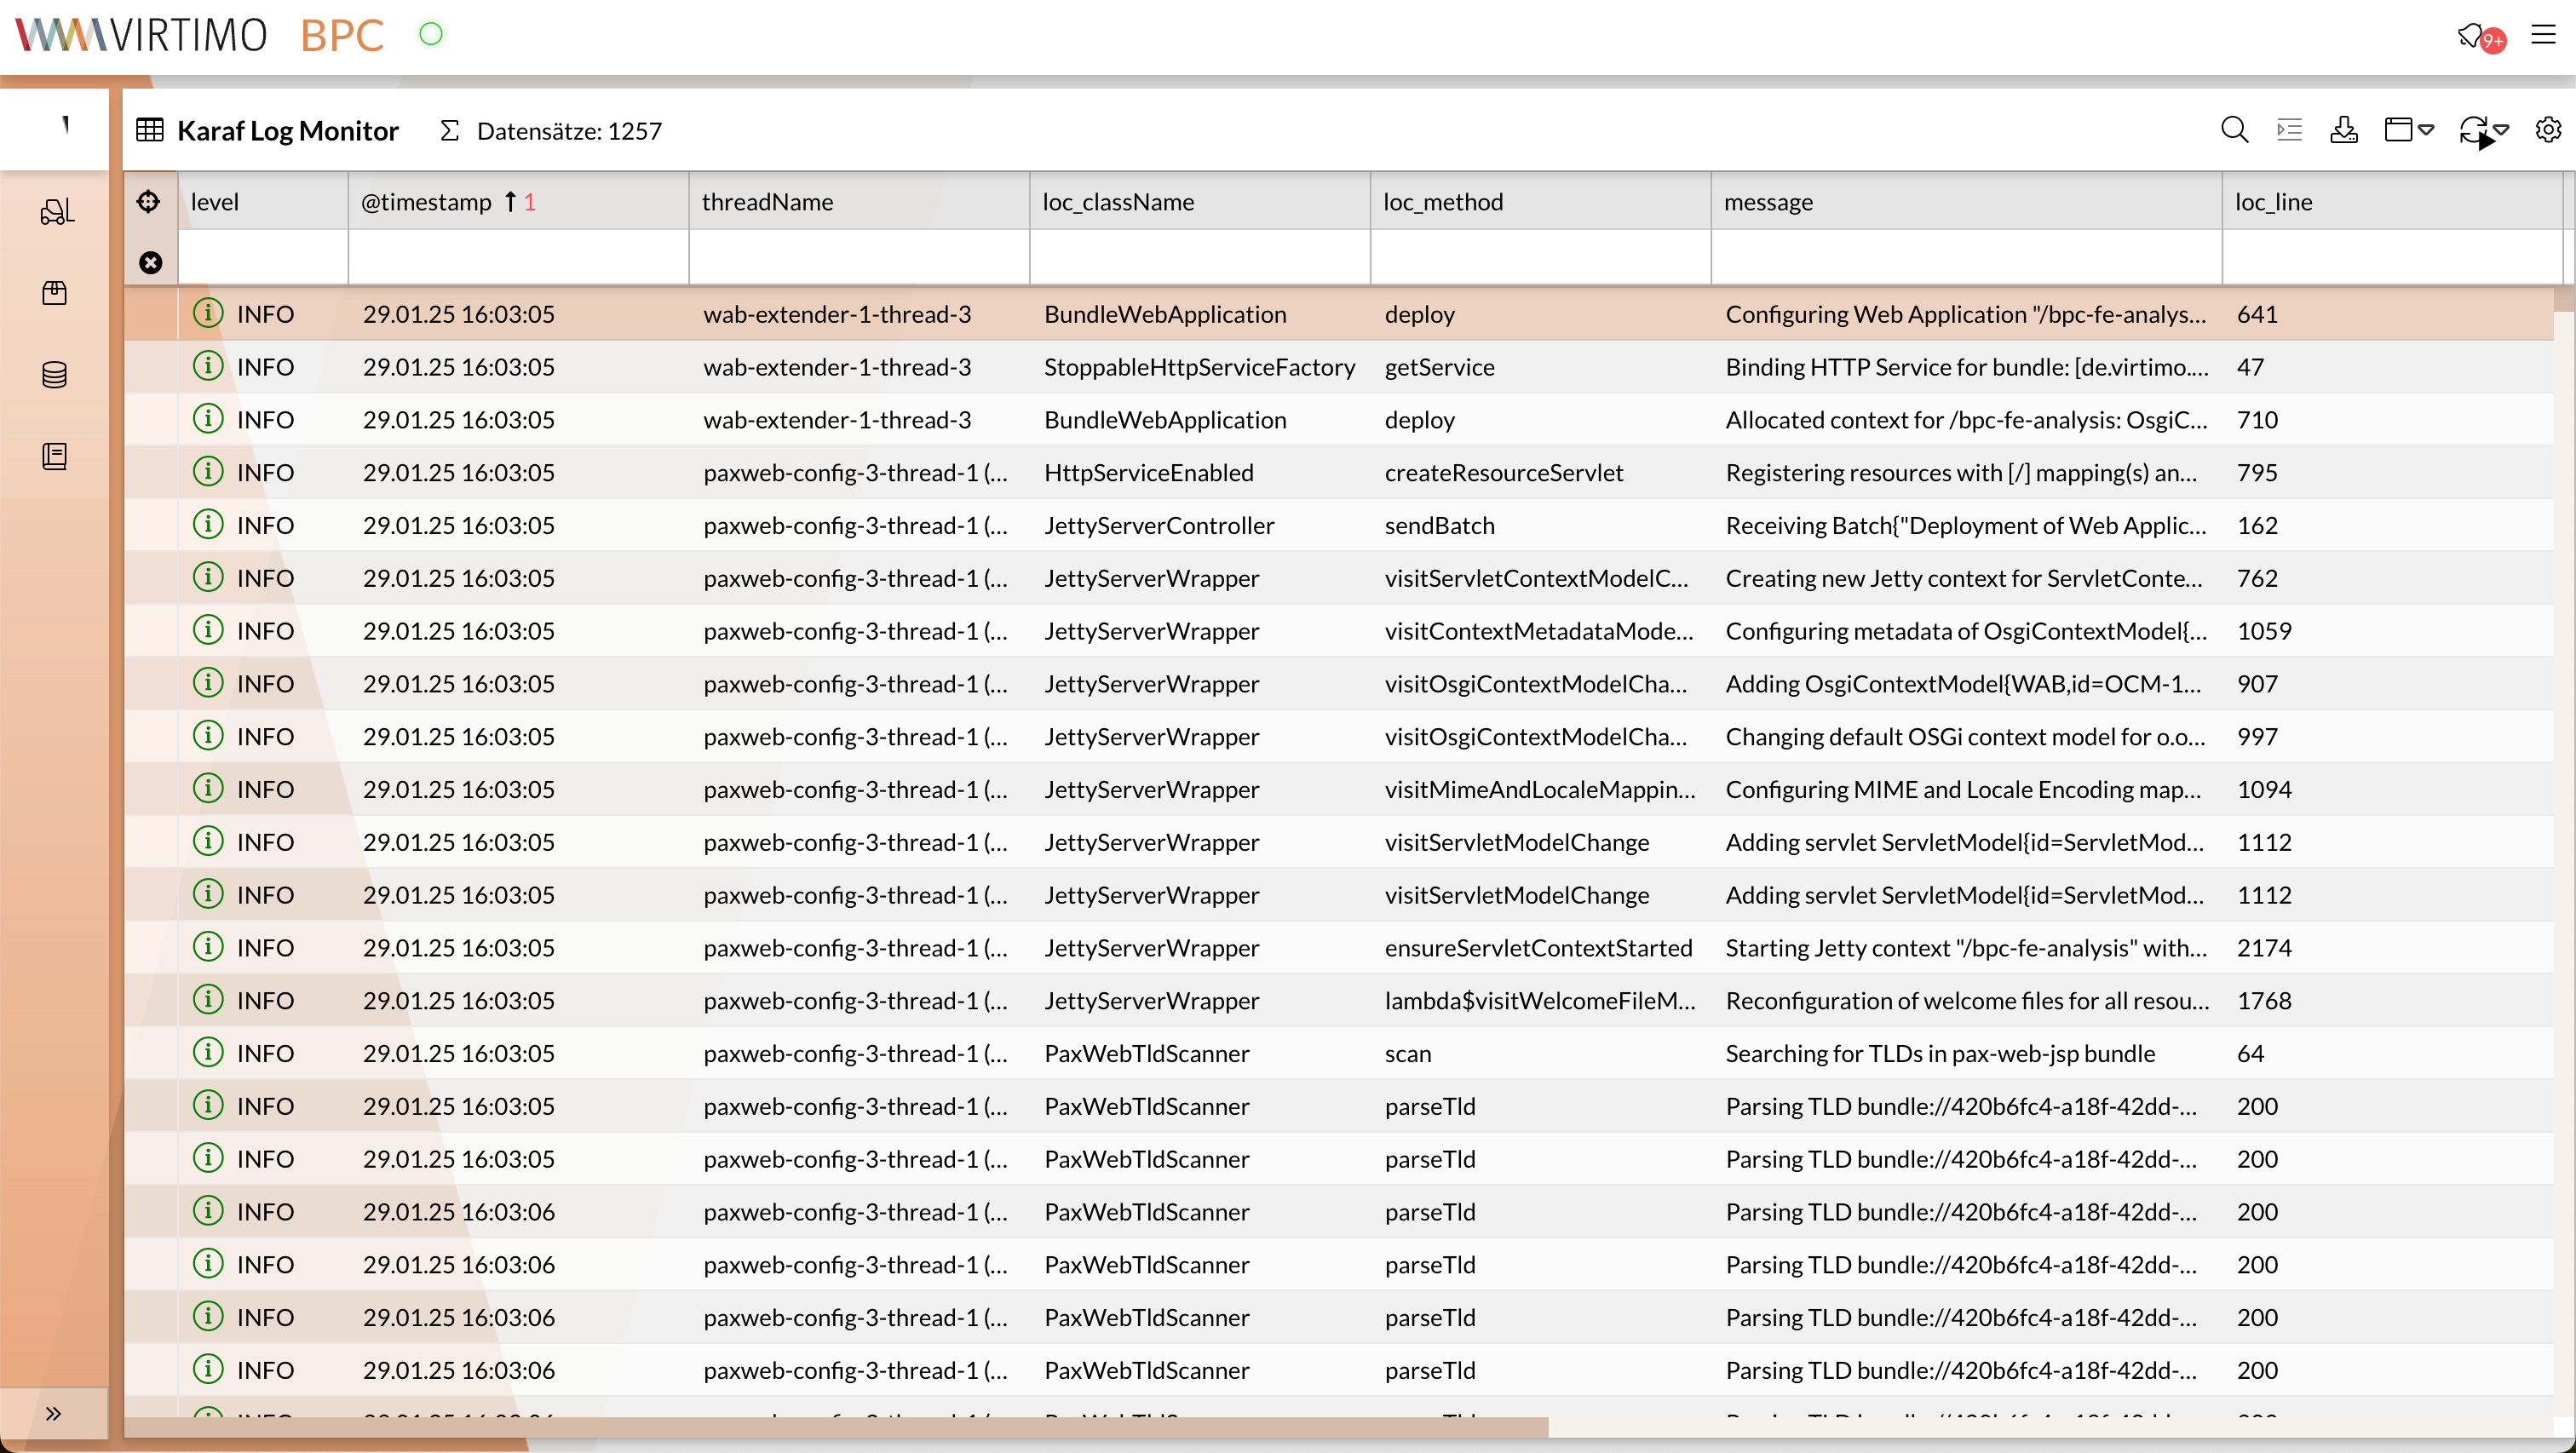Click the message column filter field
The height and width of the screenshot is (1453, 2576).
coord(1965,258)
